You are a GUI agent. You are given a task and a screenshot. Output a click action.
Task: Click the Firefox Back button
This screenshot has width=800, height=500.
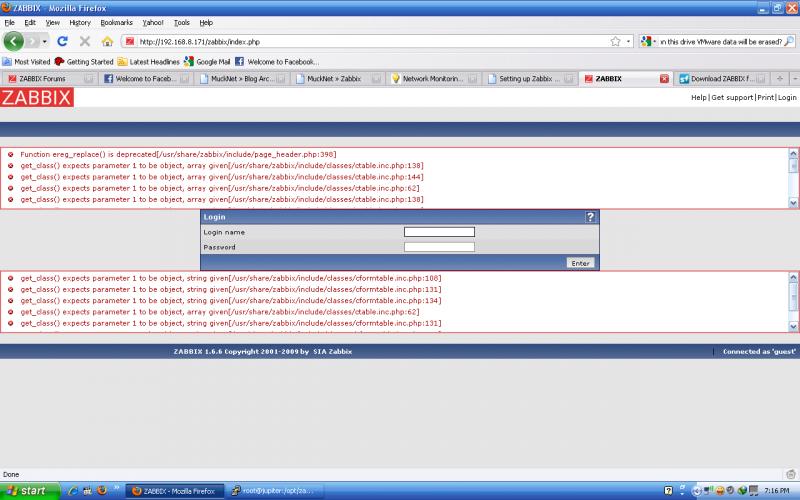[14, 41]
